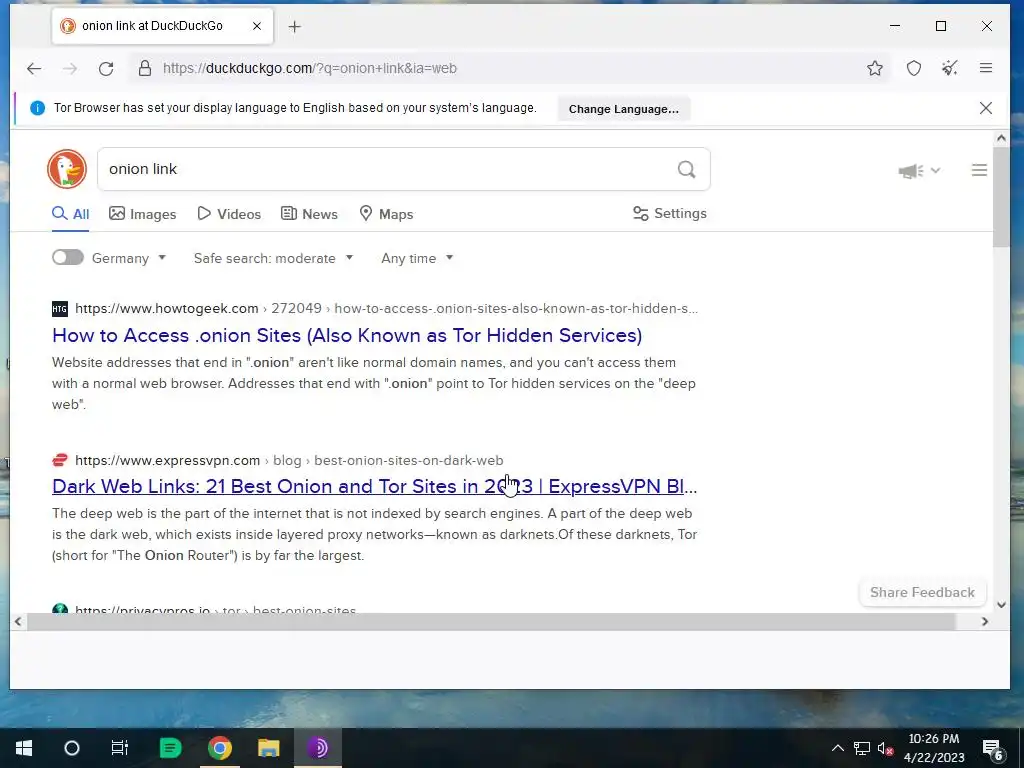
Task: Expand the Germany region dropdown
Action: pyautogui.click(x=129, y=258)
